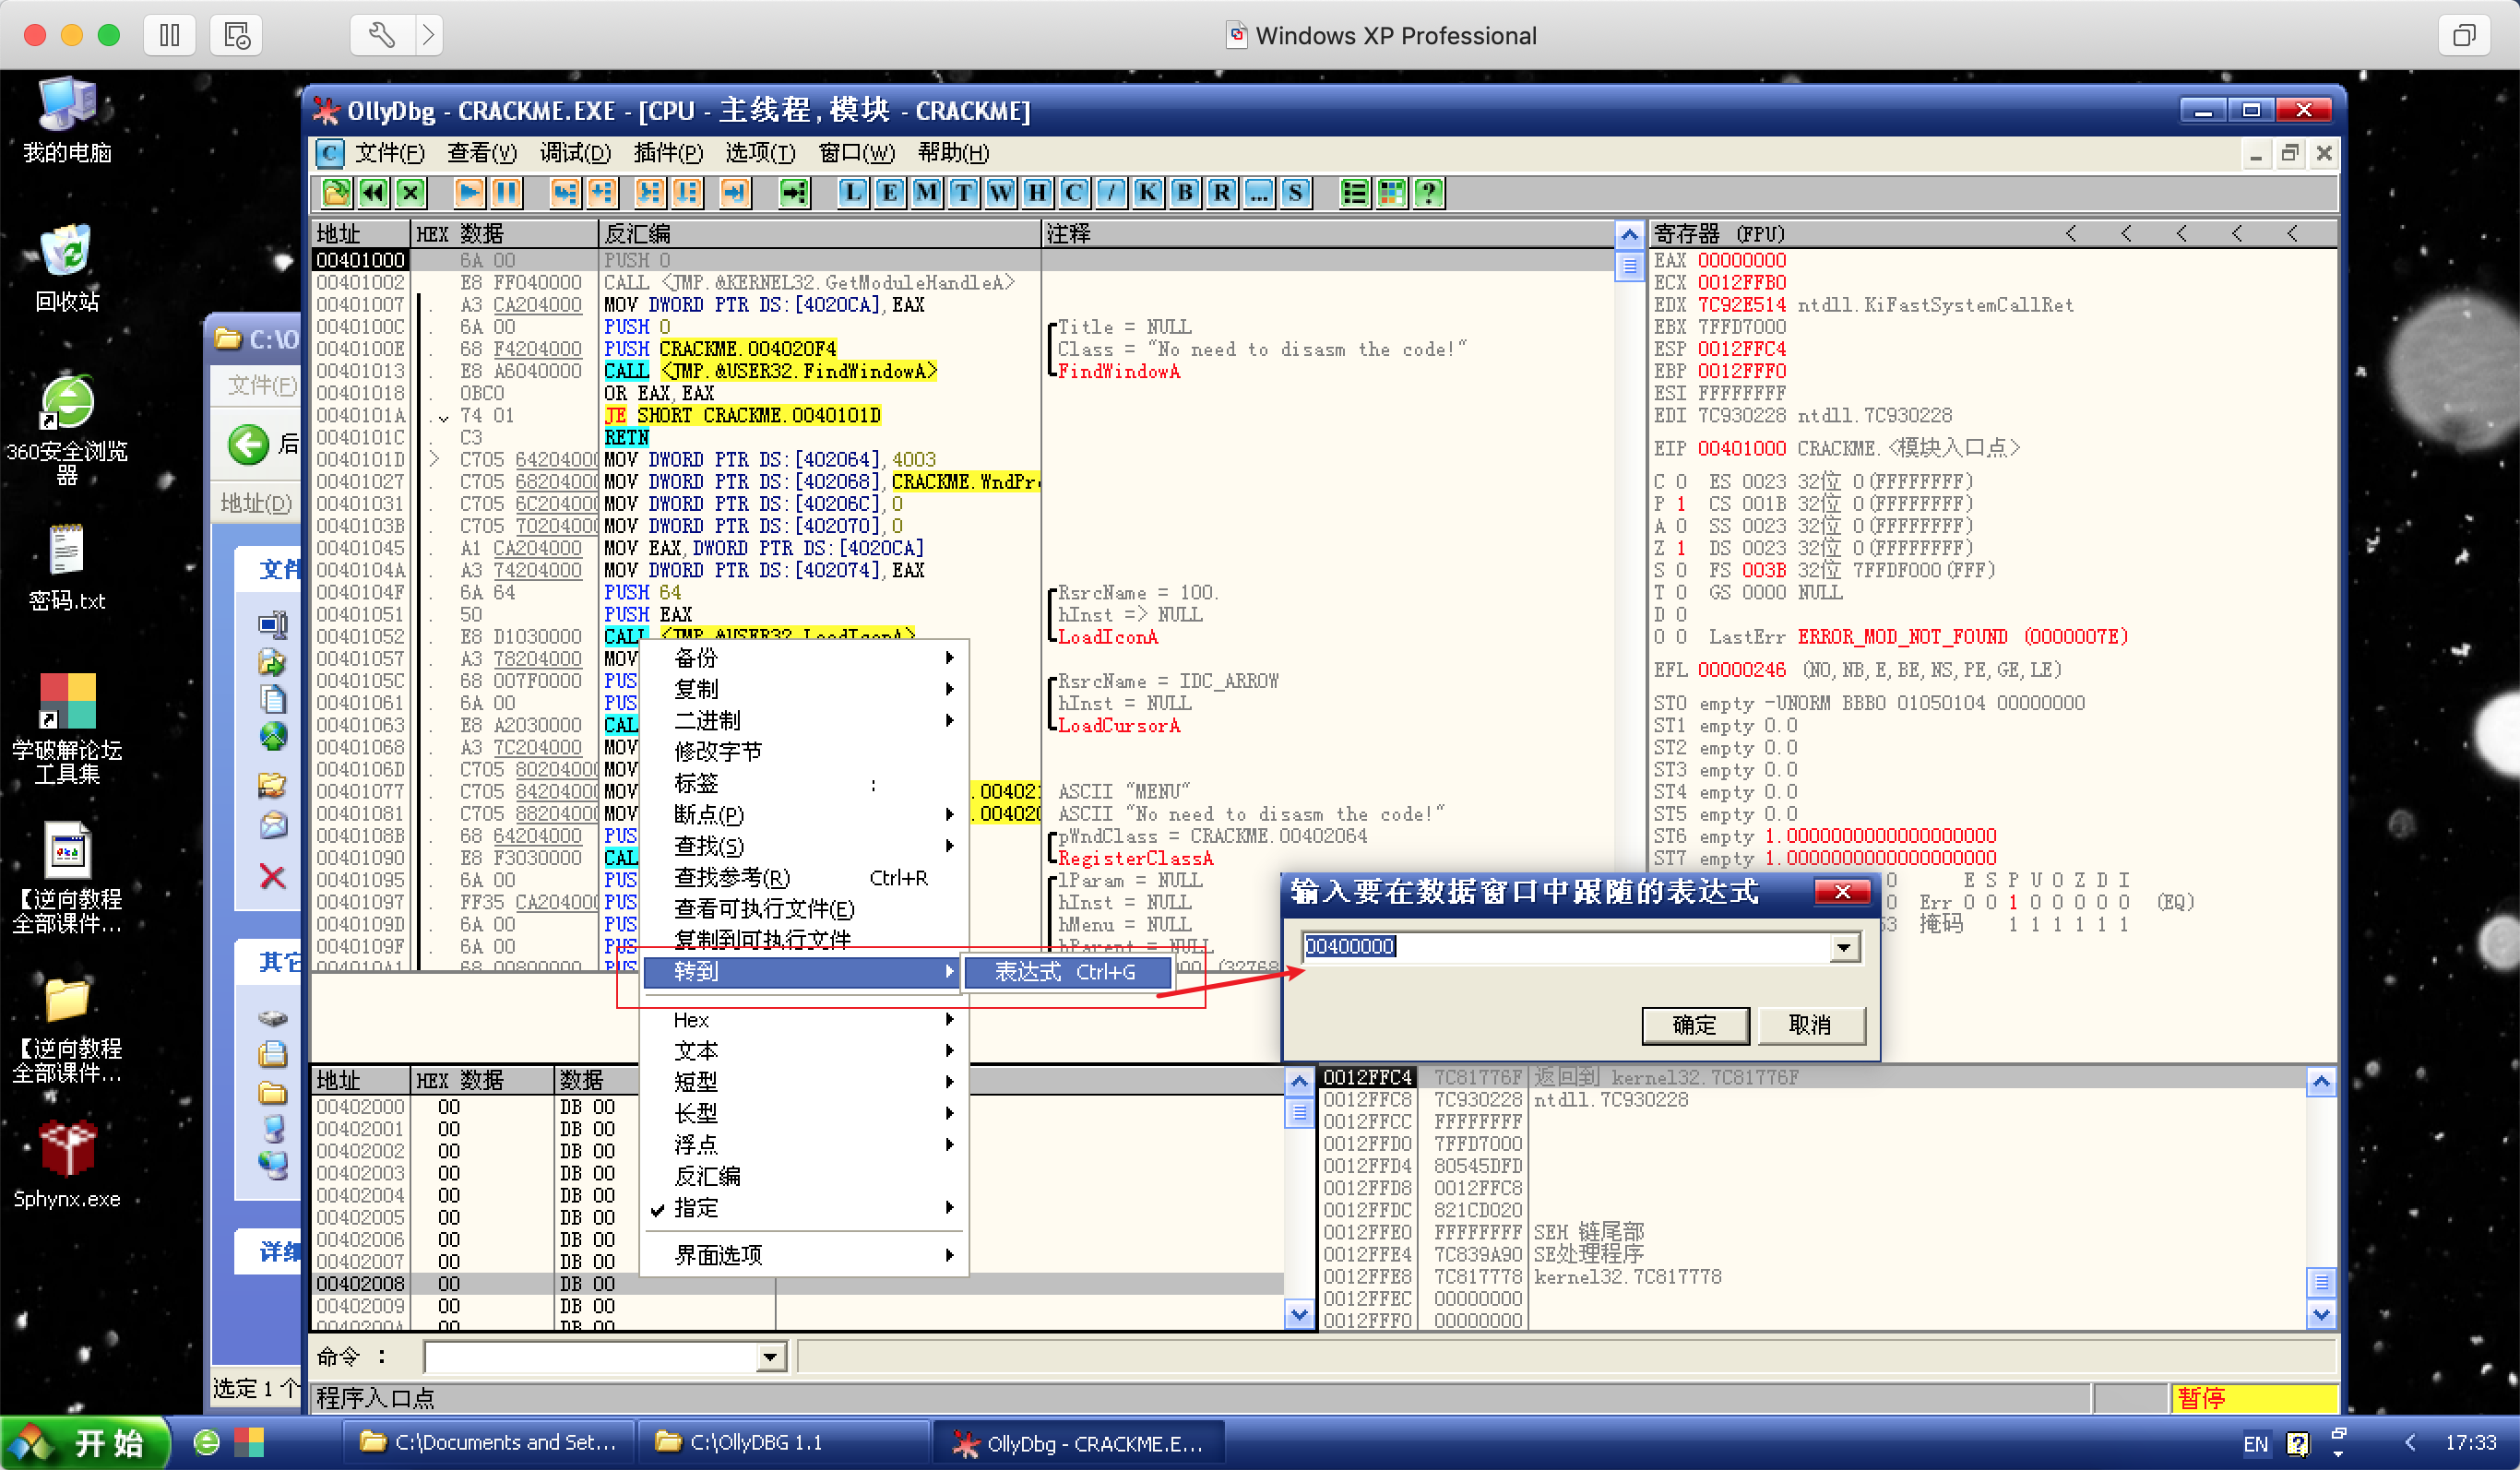Toggle the Z flag register value
This screenshot has width=2520, height=1470.
pos(1681,548)
